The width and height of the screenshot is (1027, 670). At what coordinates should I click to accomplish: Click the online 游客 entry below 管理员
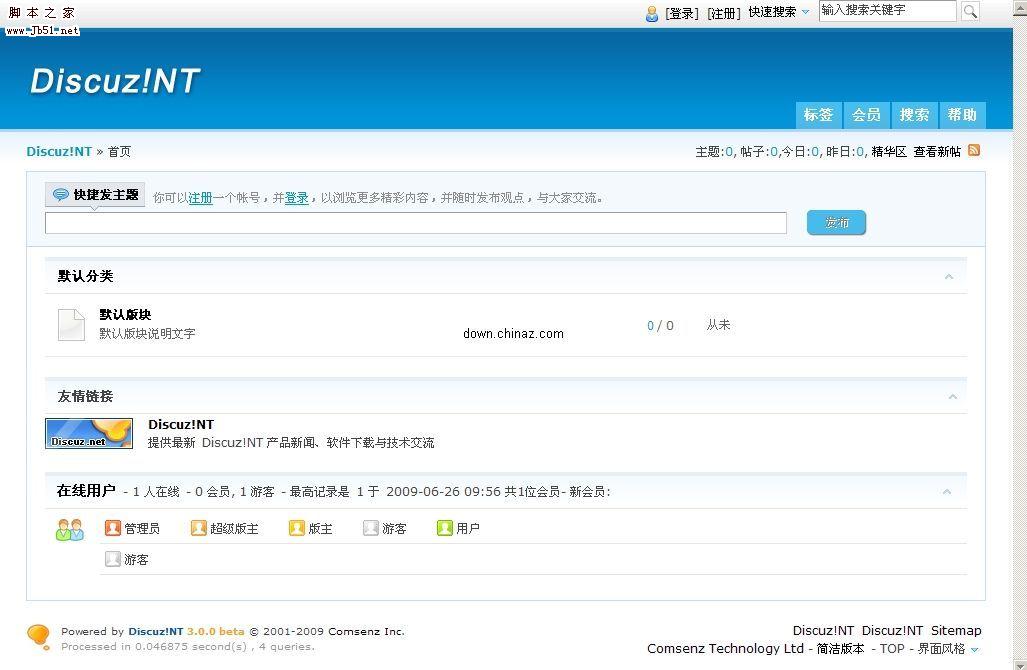[x=127, y=559]
